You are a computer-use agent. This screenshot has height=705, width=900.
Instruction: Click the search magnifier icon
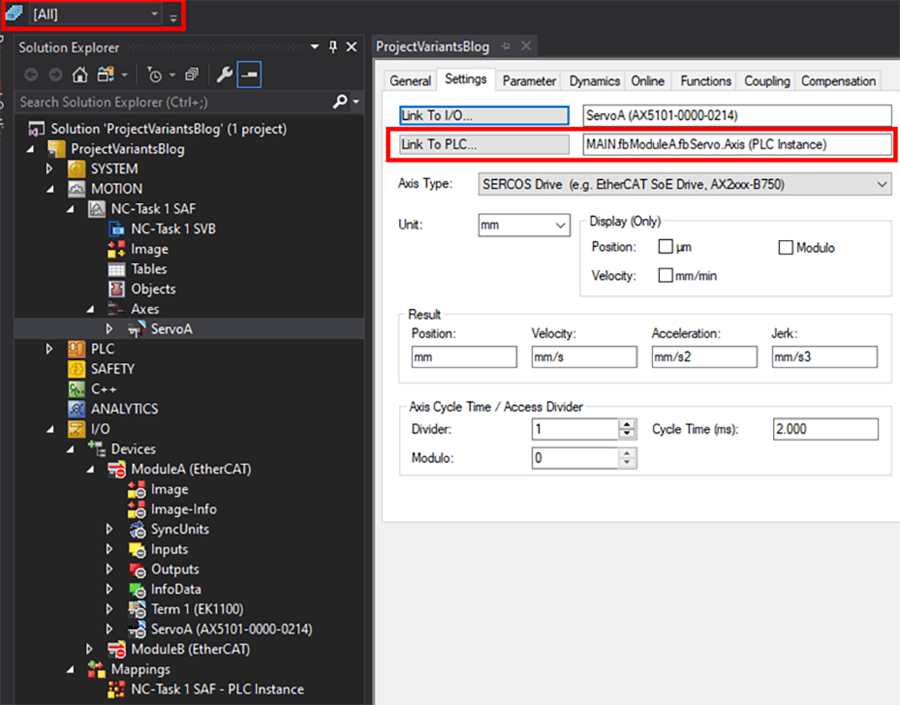tap(340, 102)
